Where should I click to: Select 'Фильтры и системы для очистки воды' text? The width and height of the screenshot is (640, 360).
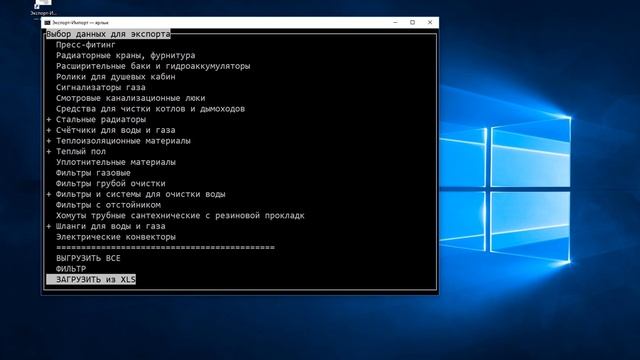(x=140, y=194)
